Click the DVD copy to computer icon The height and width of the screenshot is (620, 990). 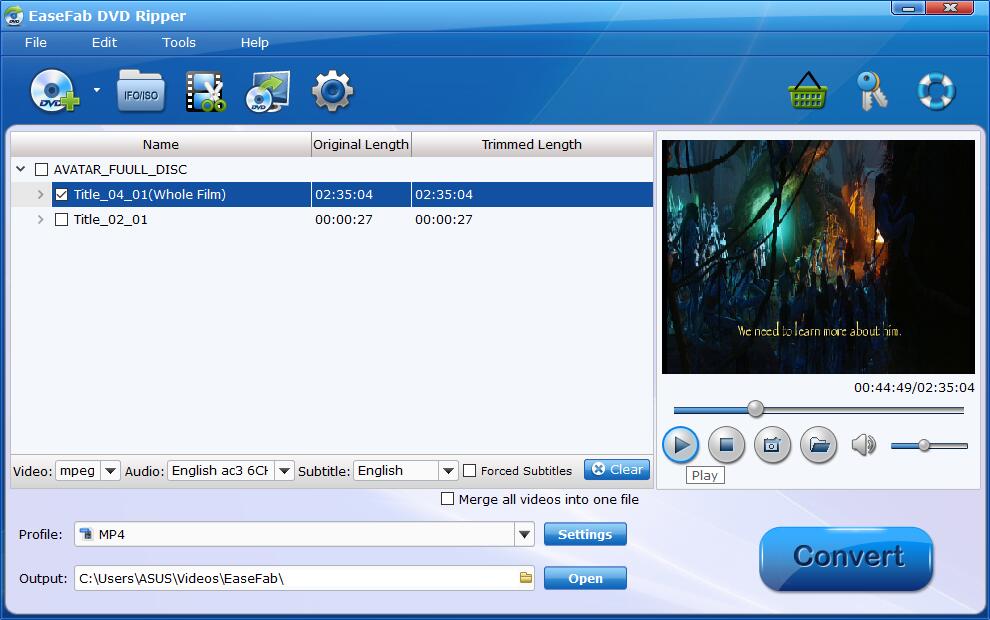268,92
